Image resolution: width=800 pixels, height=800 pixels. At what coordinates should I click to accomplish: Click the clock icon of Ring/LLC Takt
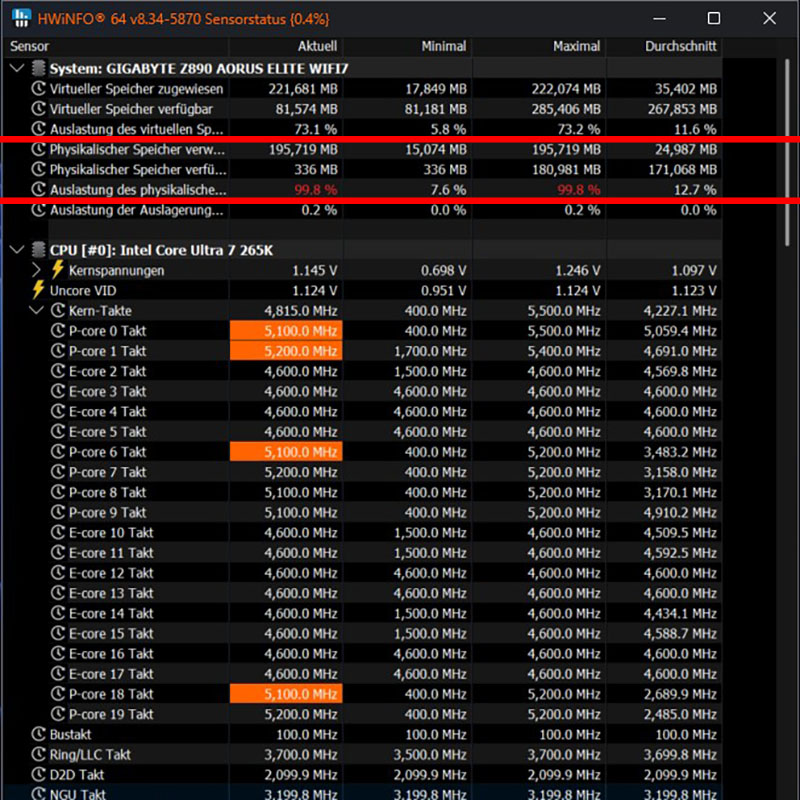coord(38,754)
